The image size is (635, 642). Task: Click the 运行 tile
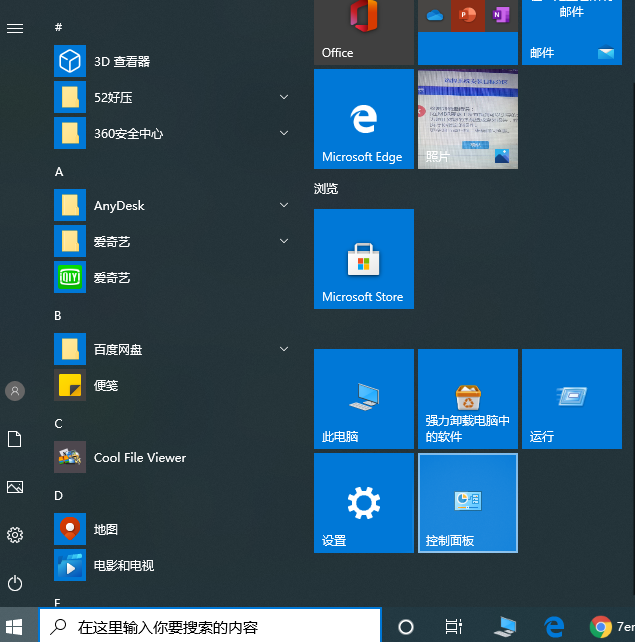(x=571, y=399)
